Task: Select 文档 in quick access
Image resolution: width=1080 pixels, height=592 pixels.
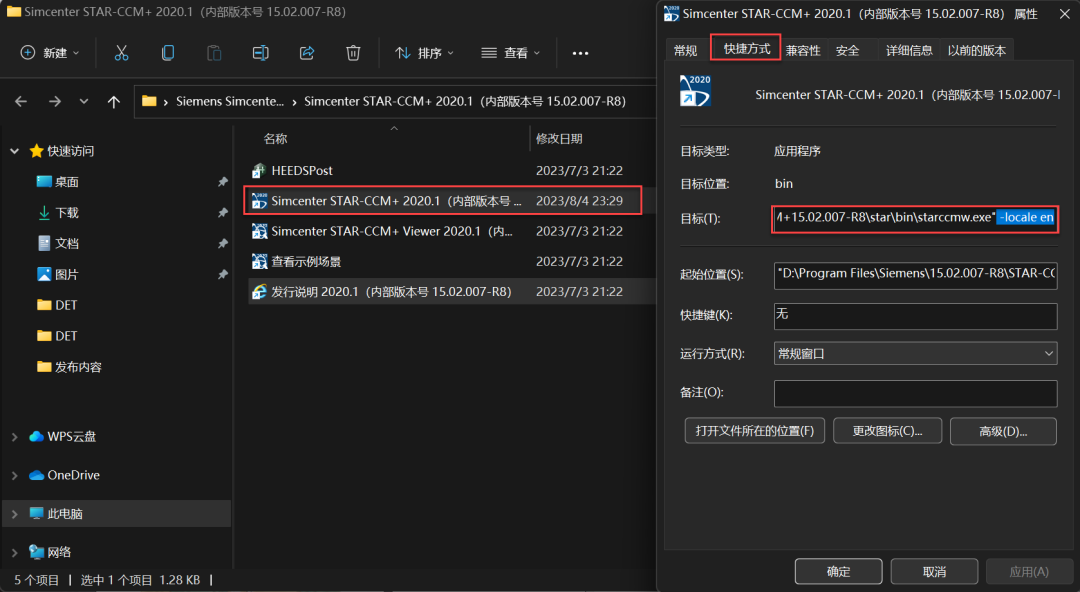Action: pos(66,243)
